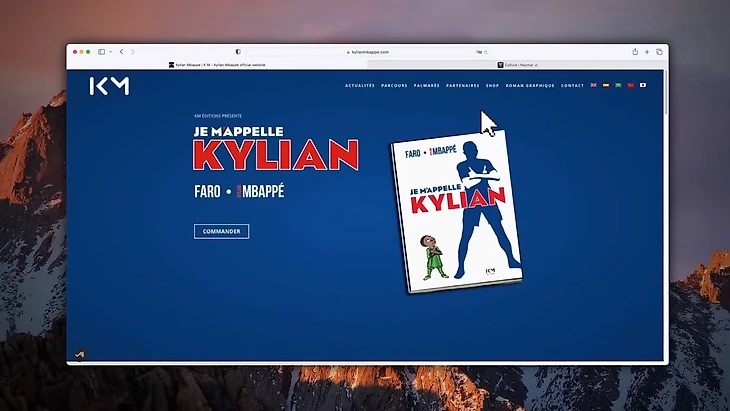This screenshot has width=730, height=411.
Task: Go to the Shop page
Action: [492, 86]
